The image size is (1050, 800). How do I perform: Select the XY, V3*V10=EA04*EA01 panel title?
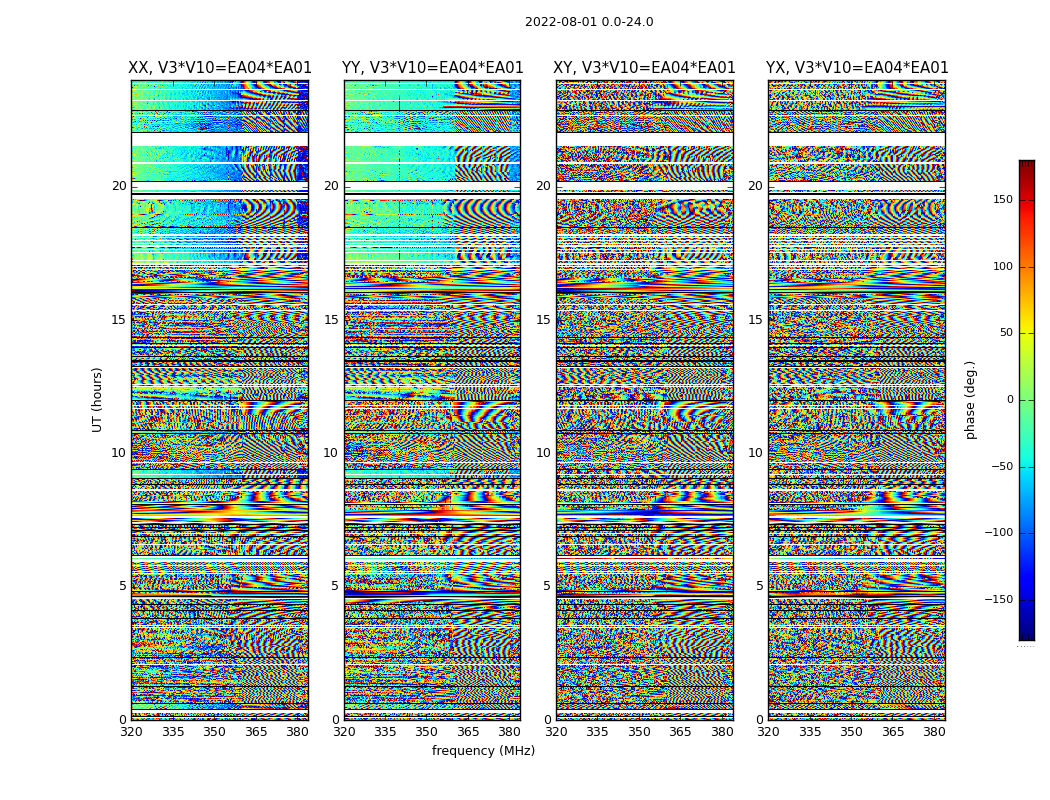644,68
